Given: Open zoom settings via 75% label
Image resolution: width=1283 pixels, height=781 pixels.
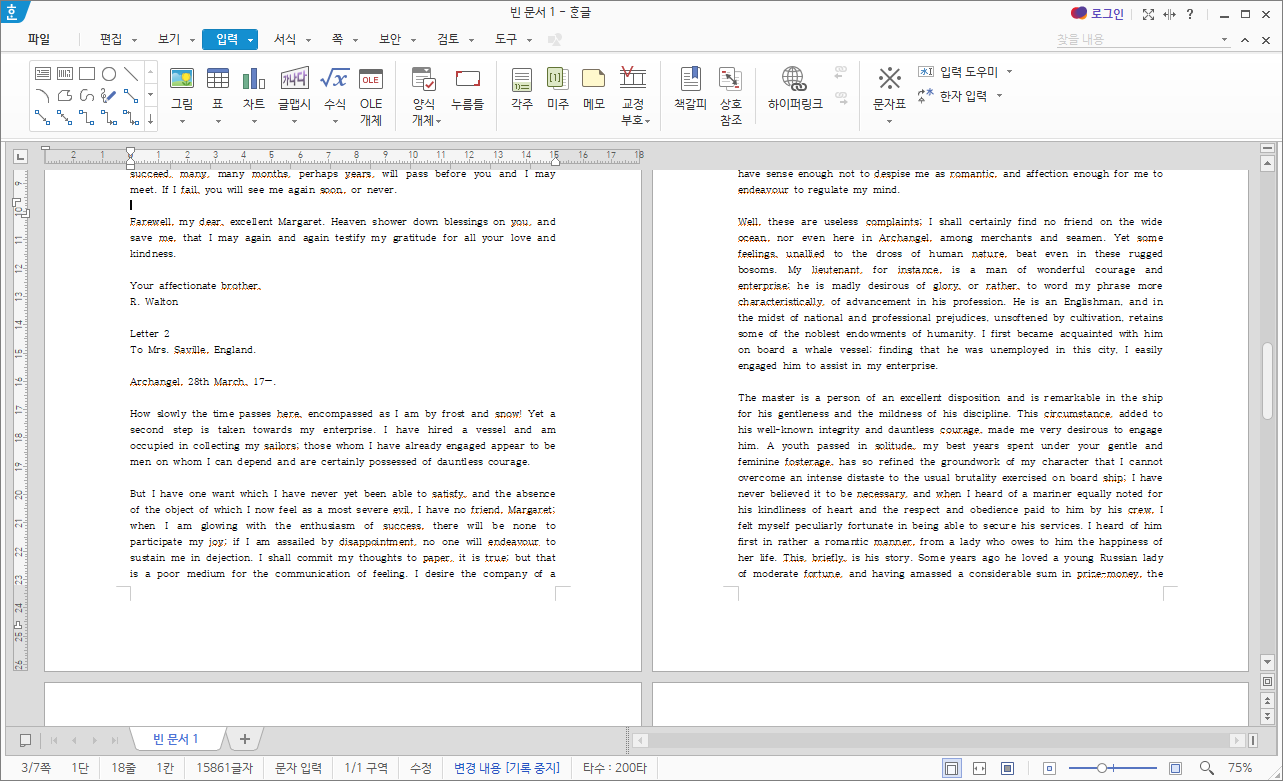Looking at the screenshot, I should 1240,768.
